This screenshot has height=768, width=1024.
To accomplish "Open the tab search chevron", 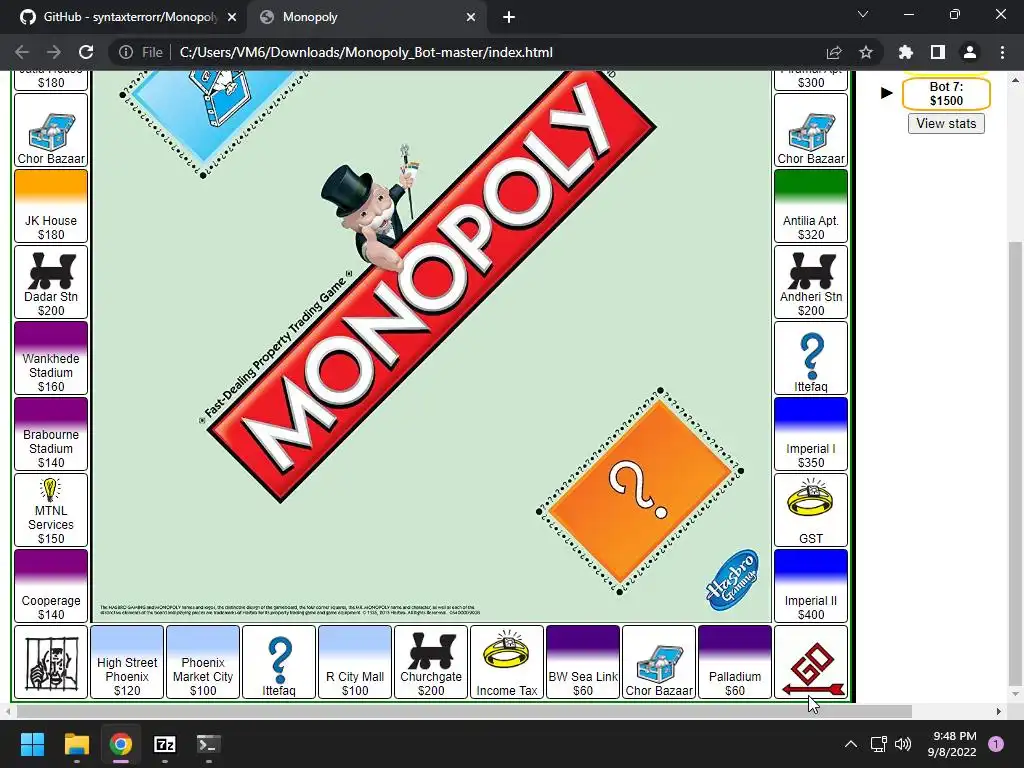I will [x=863, y=14].
